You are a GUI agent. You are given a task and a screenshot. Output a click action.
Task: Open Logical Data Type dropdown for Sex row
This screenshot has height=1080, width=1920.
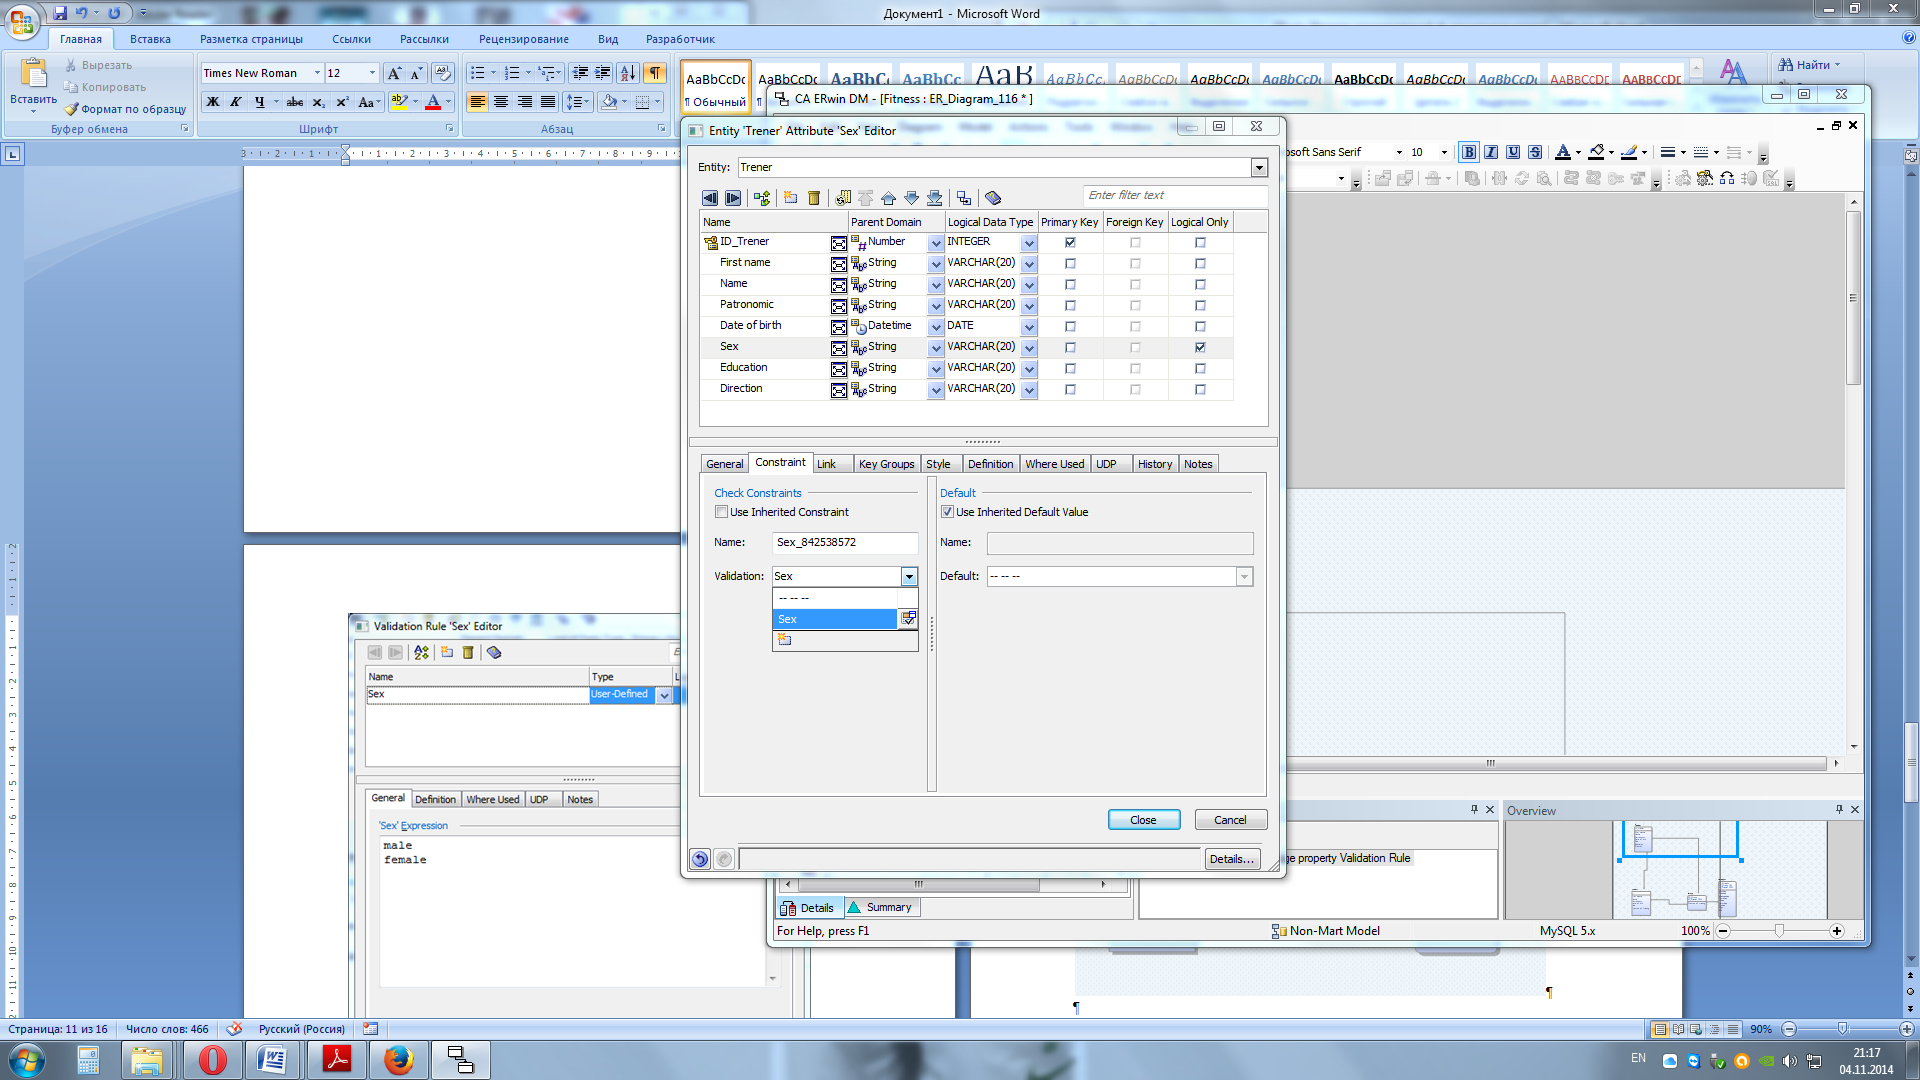pos(1029,348)
